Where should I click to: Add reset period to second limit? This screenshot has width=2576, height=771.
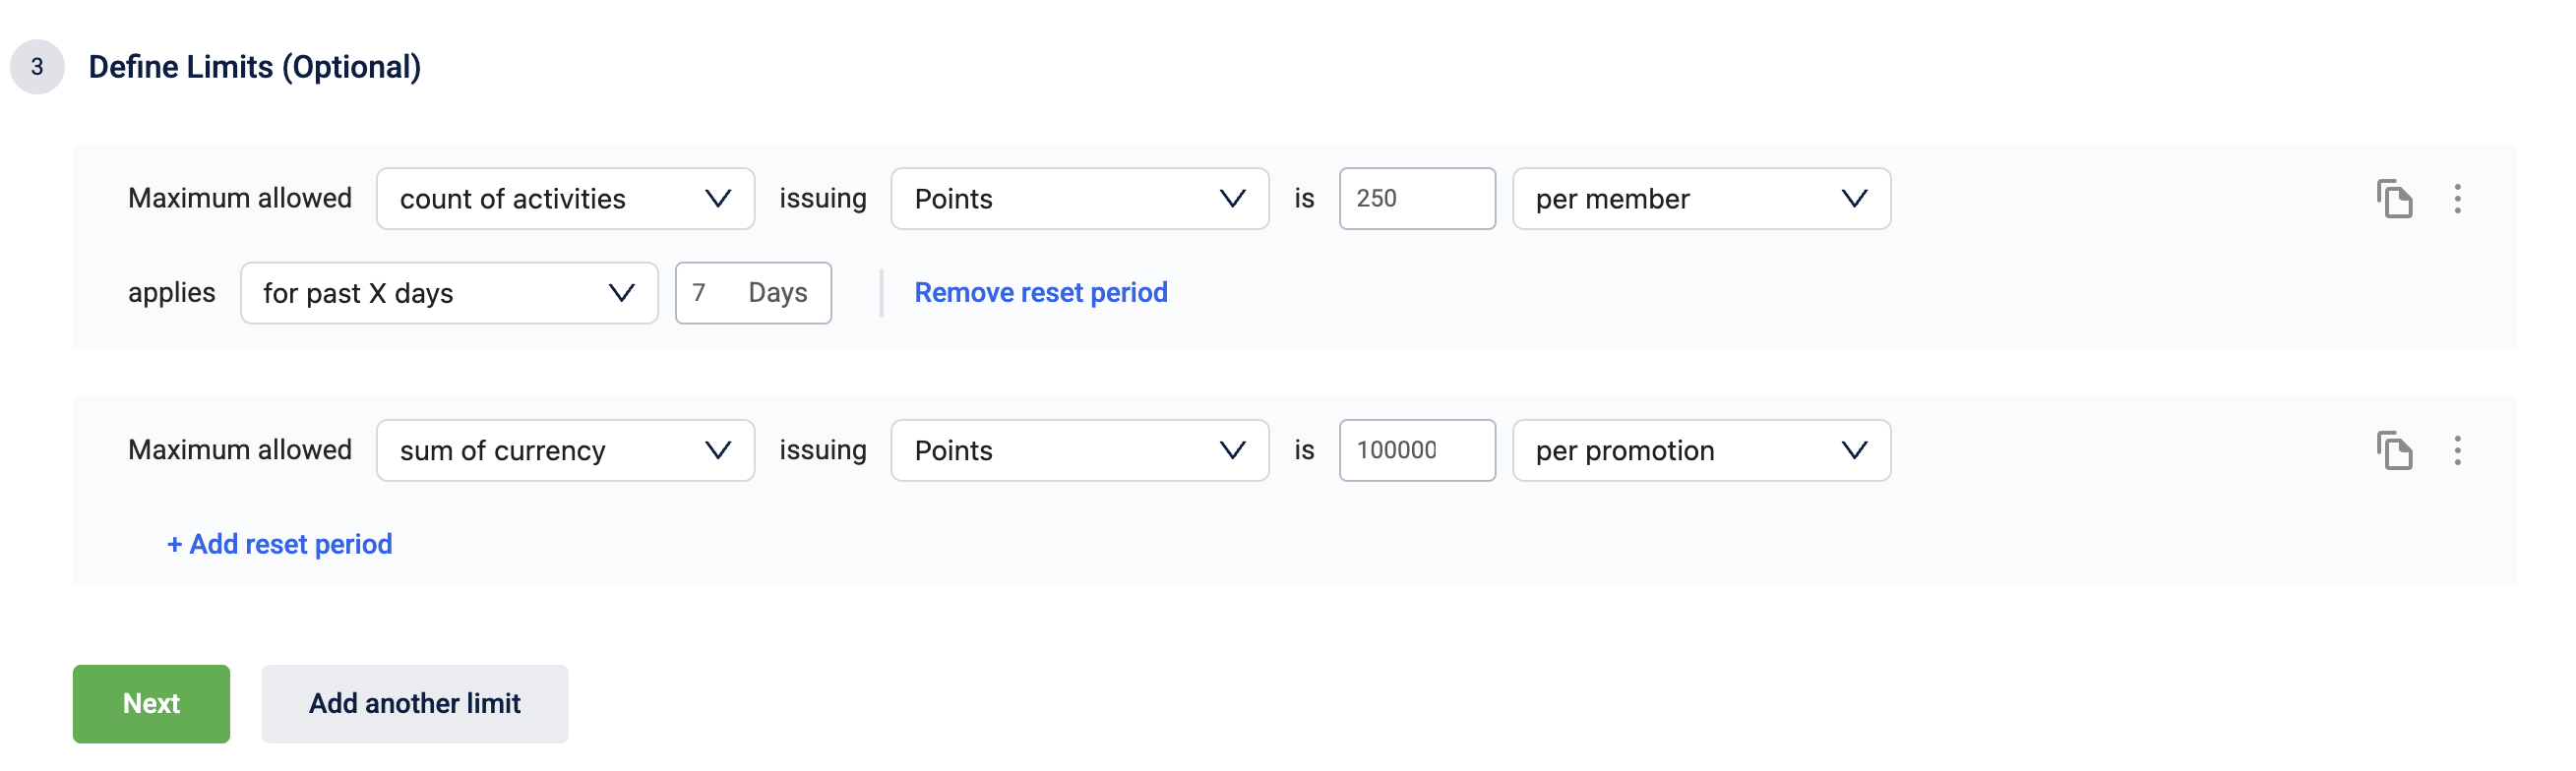tap(279, 544)
